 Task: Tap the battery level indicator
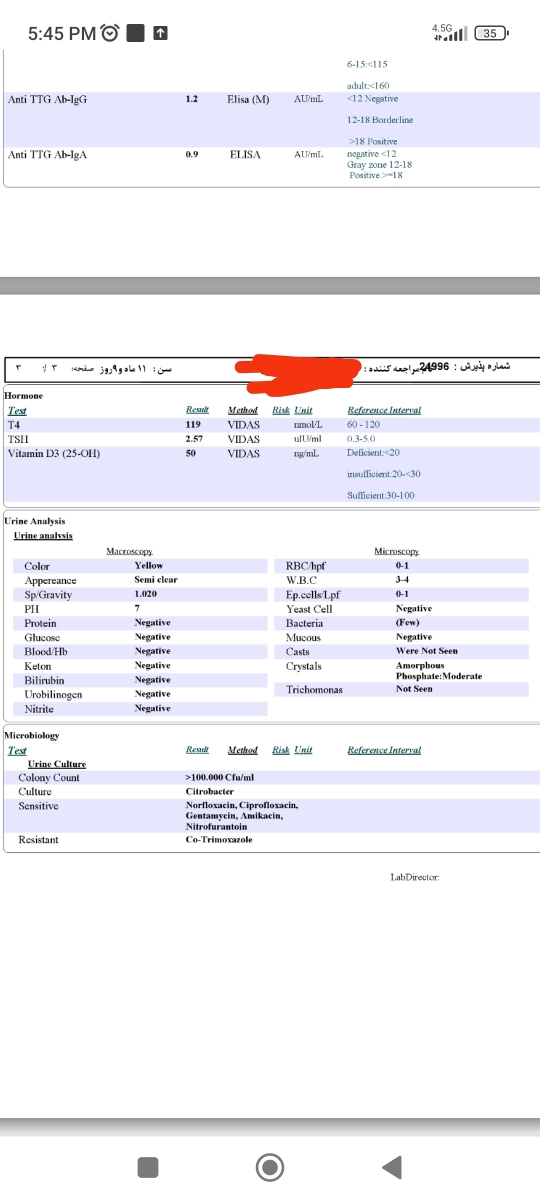click(x=491, y=33)
